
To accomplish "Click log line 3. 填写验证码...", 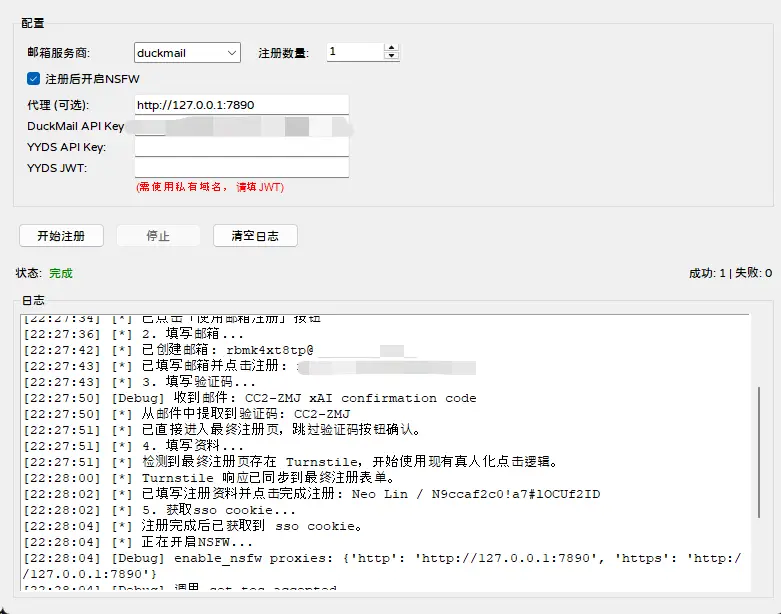I will click(x=139, y=382).
